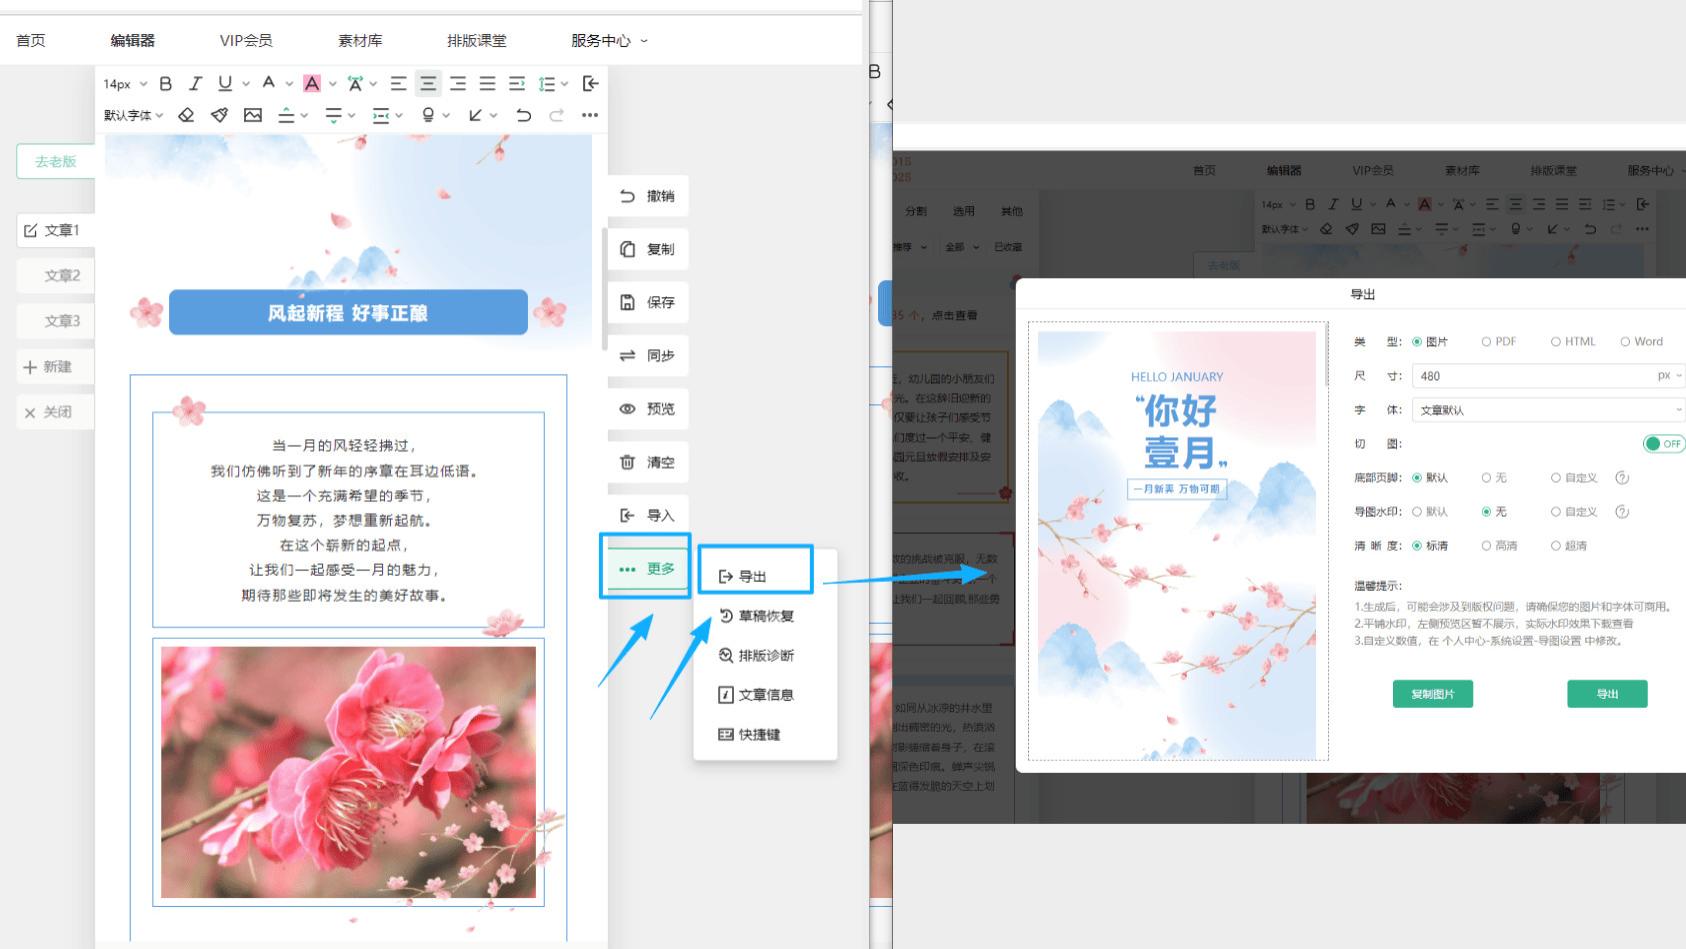1686x949 pixels.
Task: Select the PDF export type radio button
Action: click(x=1487, y=341)
